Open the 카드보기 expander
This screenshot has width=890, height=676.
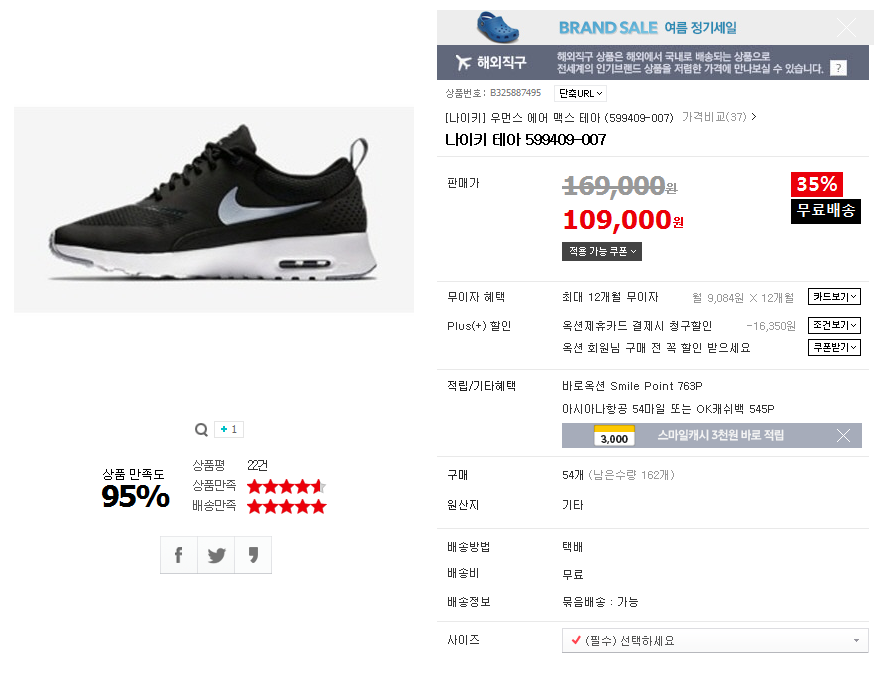tap(834, 297)
